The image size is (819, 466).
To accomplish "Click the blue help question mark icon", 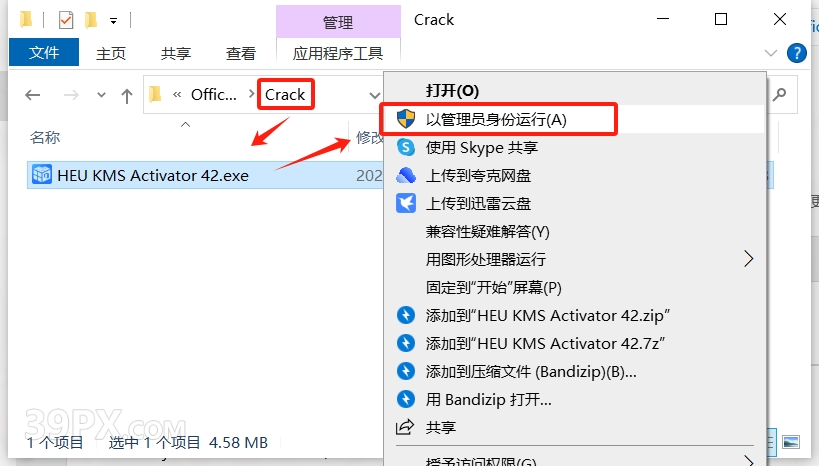I will [x=797, y=53].
